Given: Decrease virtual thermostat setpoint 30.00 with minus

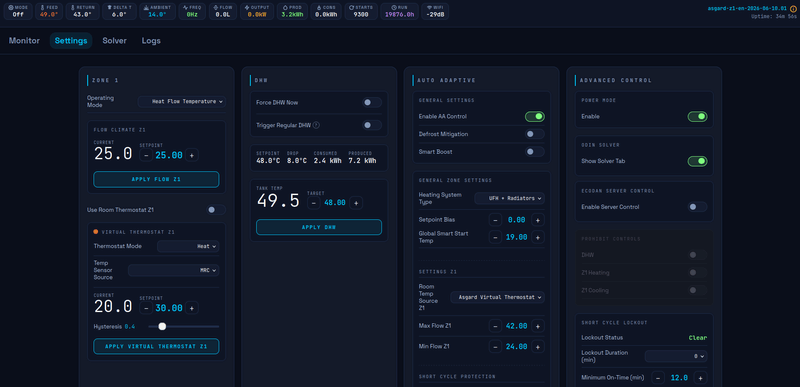Looking at the screenshot, I should coord(146,308).
